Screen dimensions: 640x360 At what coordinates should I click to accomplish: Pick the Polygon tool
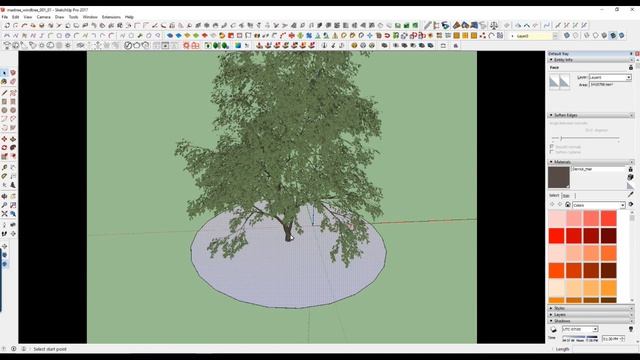pos(13,110)
